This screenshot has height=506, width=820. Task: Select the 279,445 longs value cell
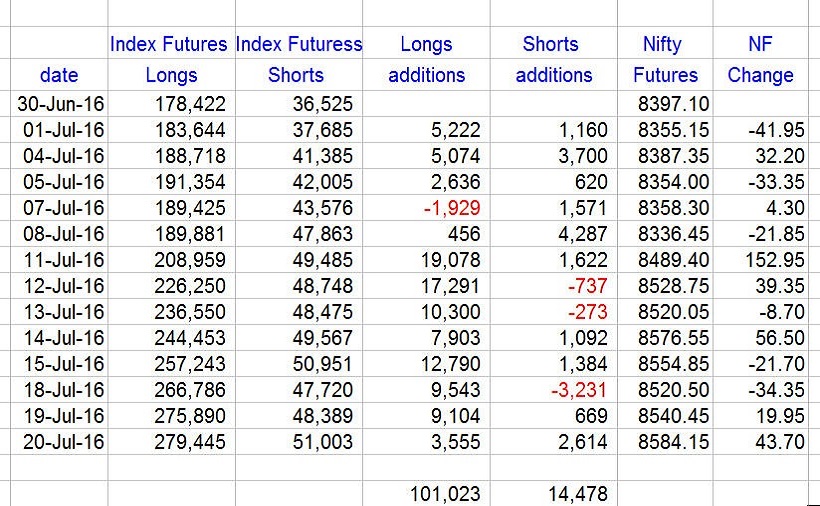pyautogui.click(x=172, y=442)
